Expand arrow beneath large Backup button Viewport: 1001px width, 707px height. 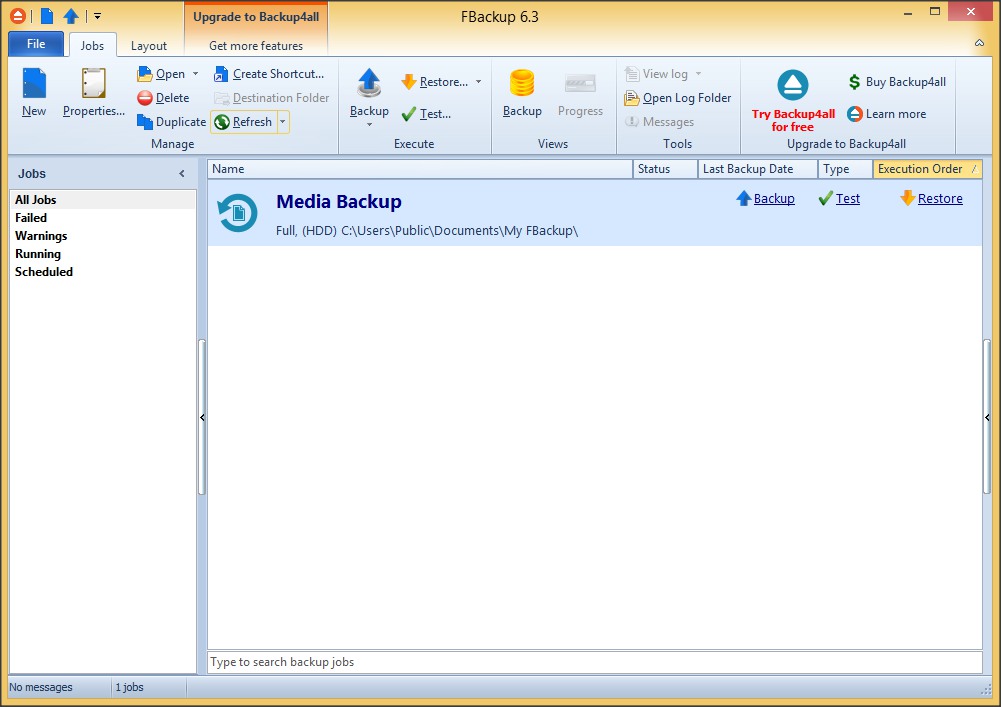coord(369,125)
